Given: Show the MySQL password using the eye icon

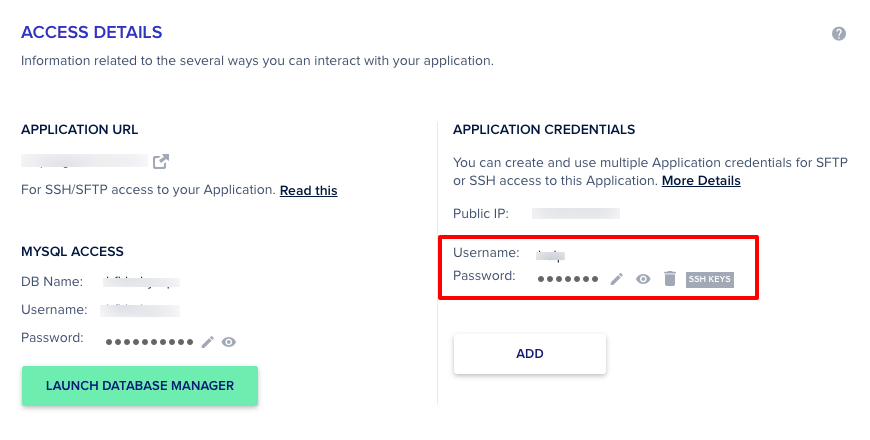Looking at the screenshot, I should (x=229, y=342).
